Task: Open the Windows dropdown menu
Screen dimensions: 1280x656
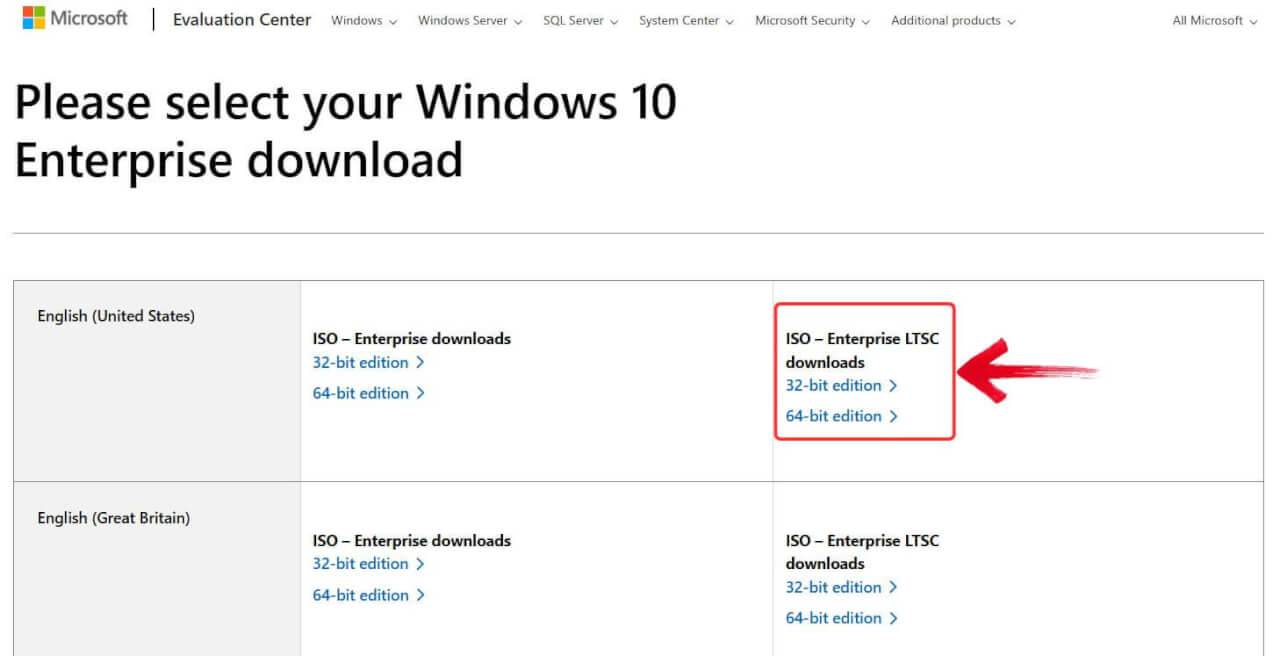Action: [x=362, y=20]
